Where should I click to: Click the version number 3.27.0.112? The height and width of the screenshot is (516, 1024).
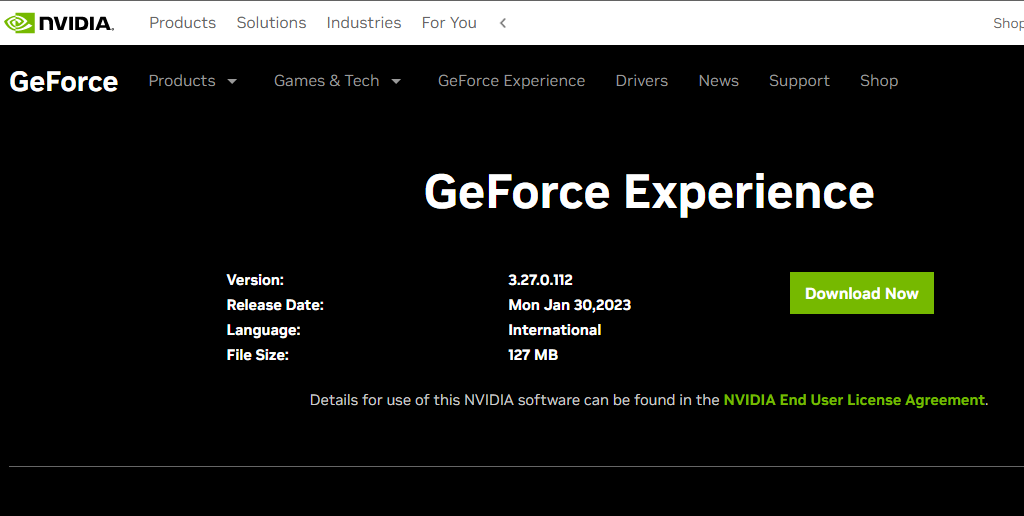point(540,280)
